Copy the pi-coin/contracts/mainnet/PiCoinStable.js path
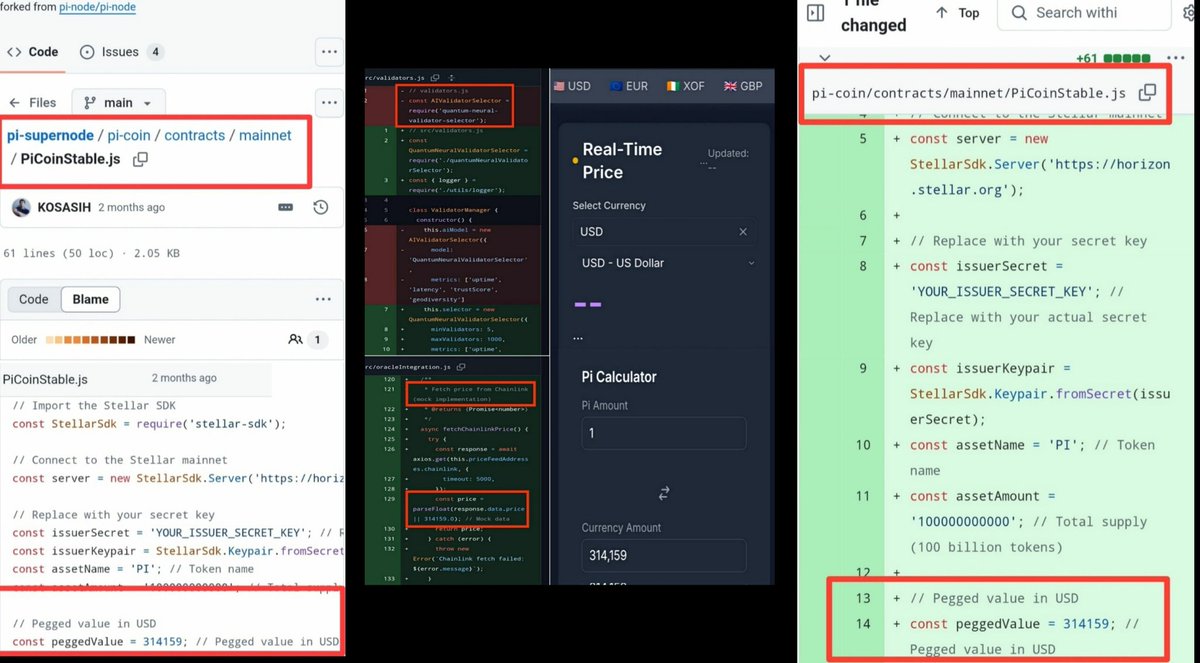The image size is (1200, 663). pos(1147,92)
